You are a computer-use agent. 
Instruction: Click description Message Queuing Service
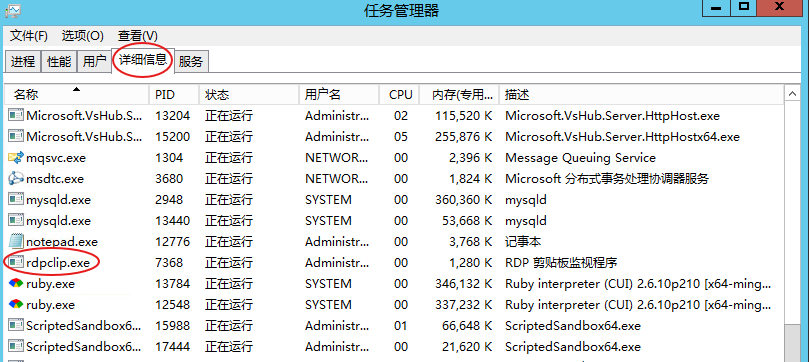tap(580, 158)
